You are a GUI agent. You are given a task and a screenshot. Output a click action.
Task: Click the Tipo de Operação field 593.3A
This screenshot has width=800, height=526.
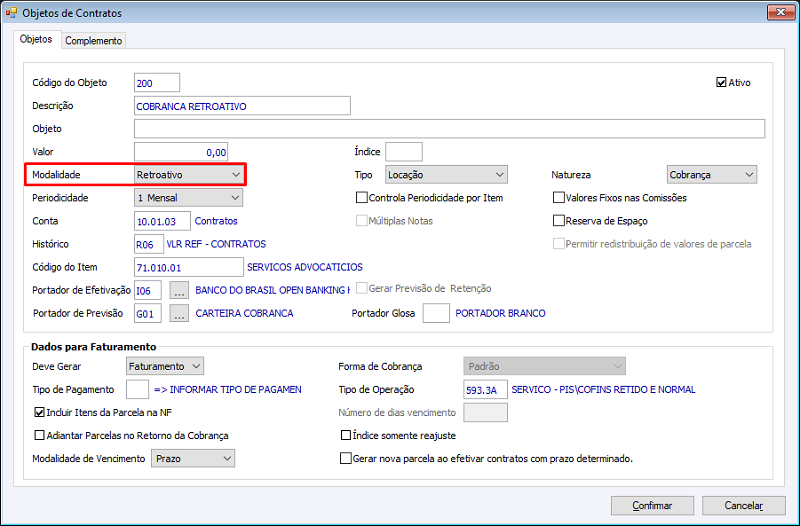click(x=485, y=389)
